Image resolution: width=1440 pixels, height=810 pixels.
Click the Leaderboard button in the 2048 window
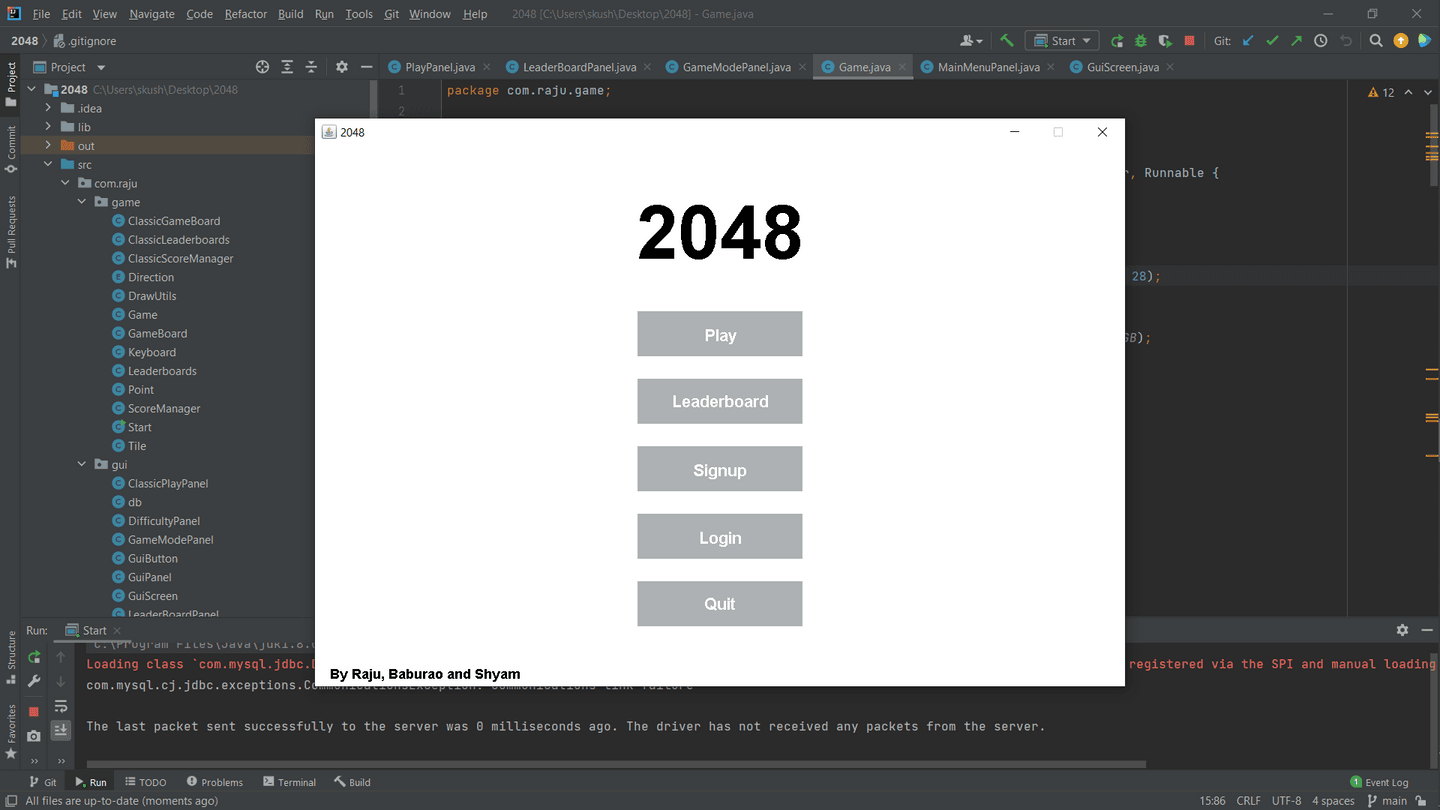[720, 401]
